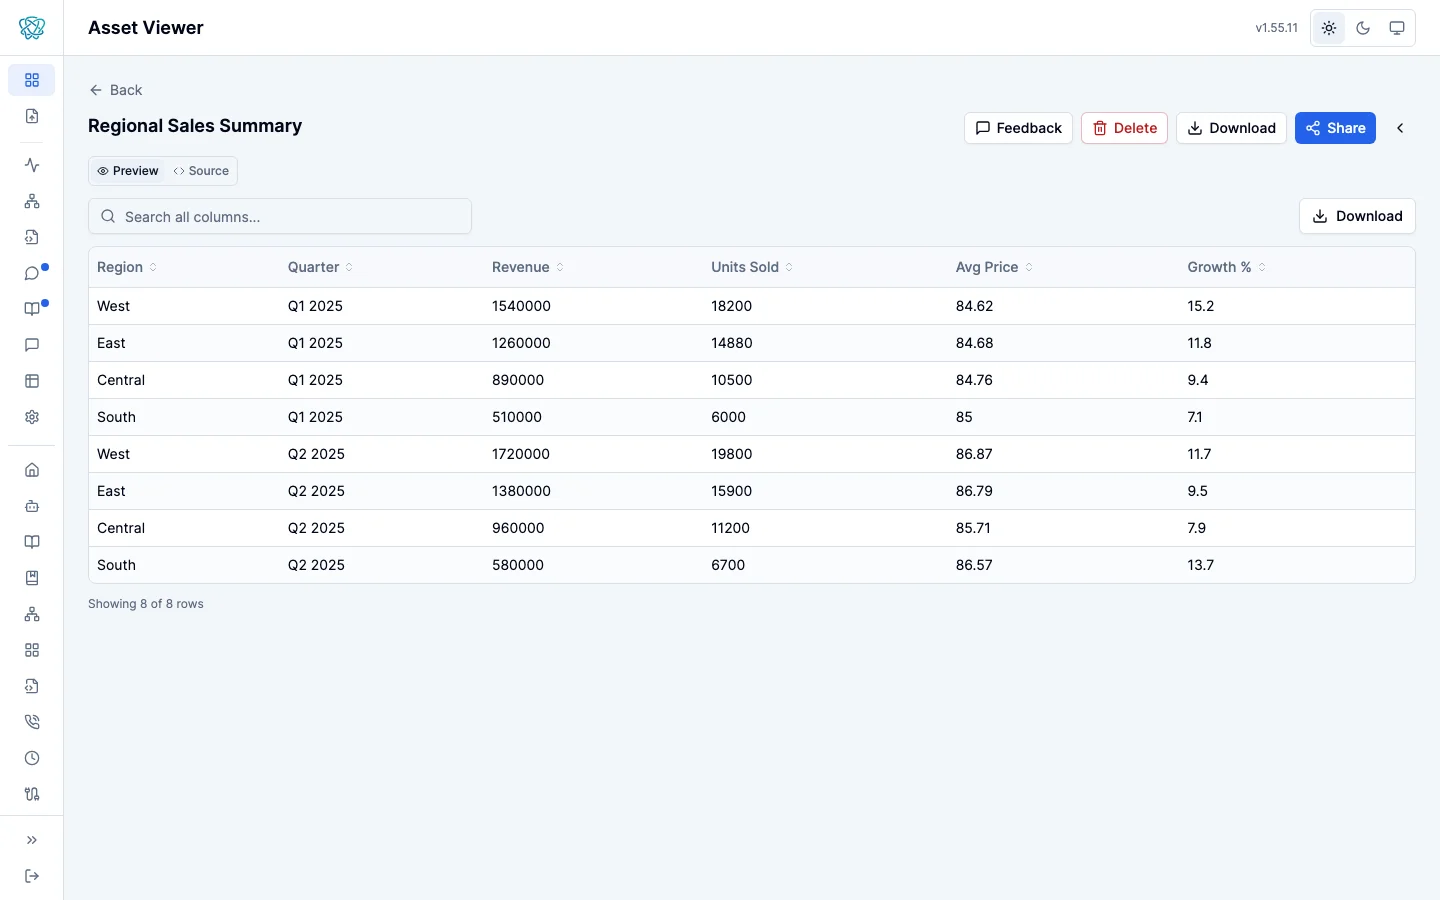The image size is (1440, 900).
Task: Go to the home icon in sidebar
Action: tap(32, 470)
